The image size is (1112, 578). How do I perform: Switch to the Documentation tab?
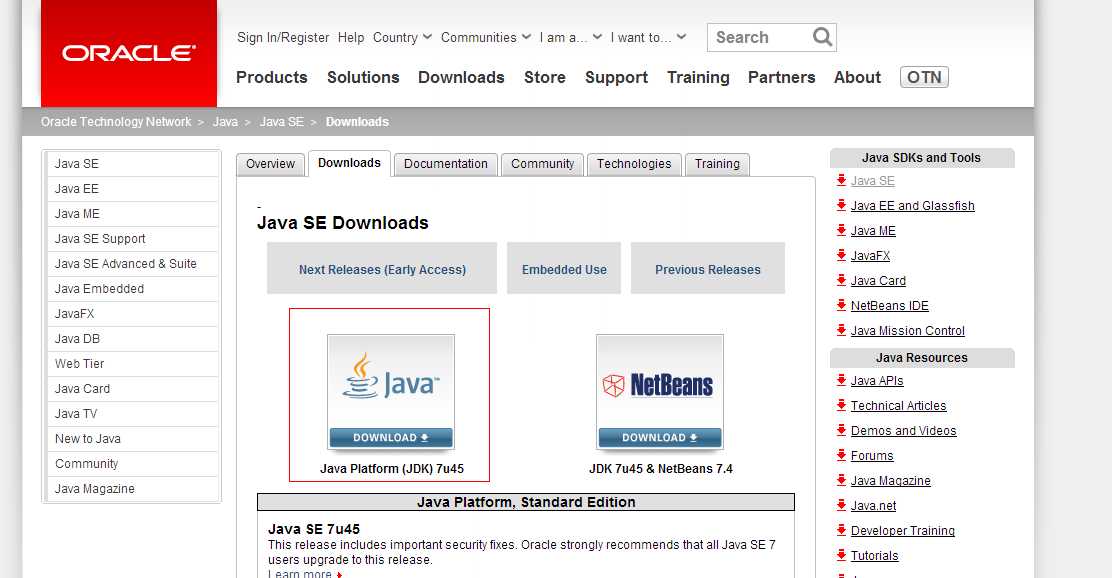pyautogui.click(x=445, y=164)
